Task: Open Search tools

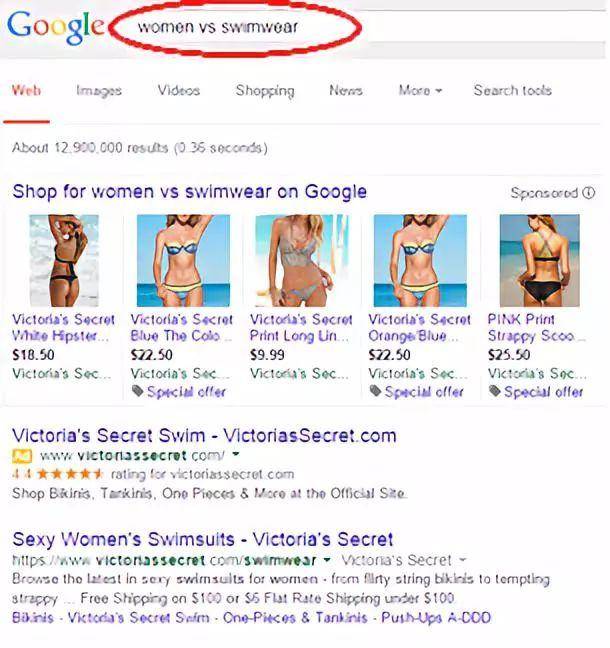Action: 512,90
